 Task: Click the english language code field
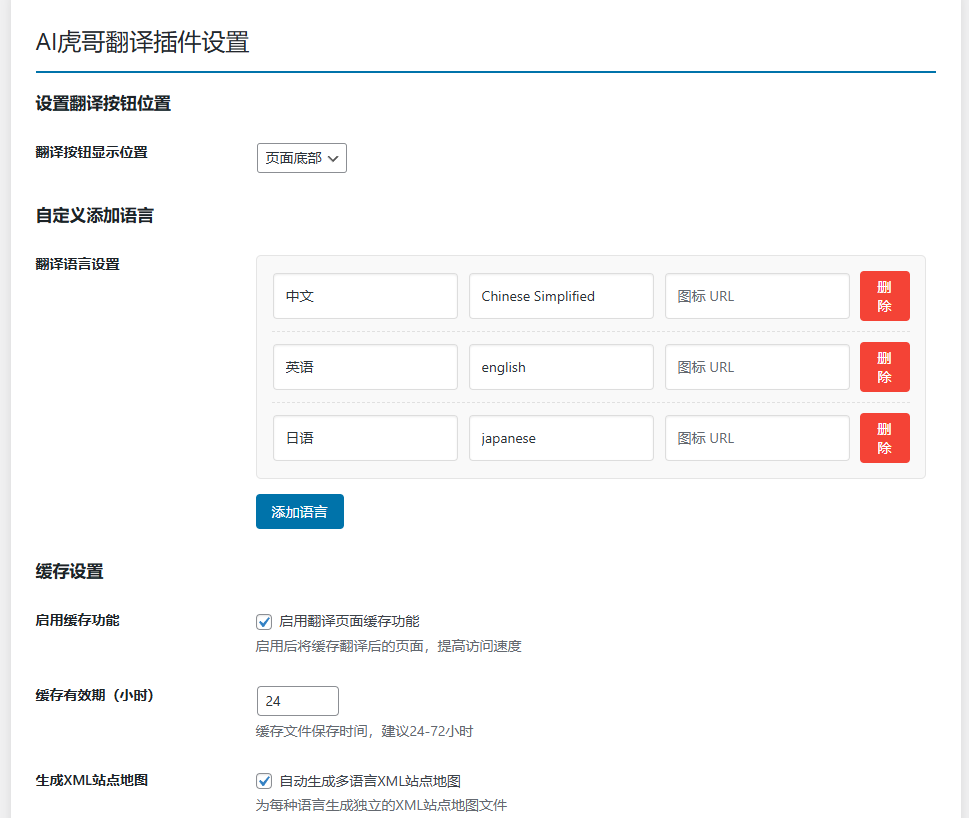tap(561, 367)
